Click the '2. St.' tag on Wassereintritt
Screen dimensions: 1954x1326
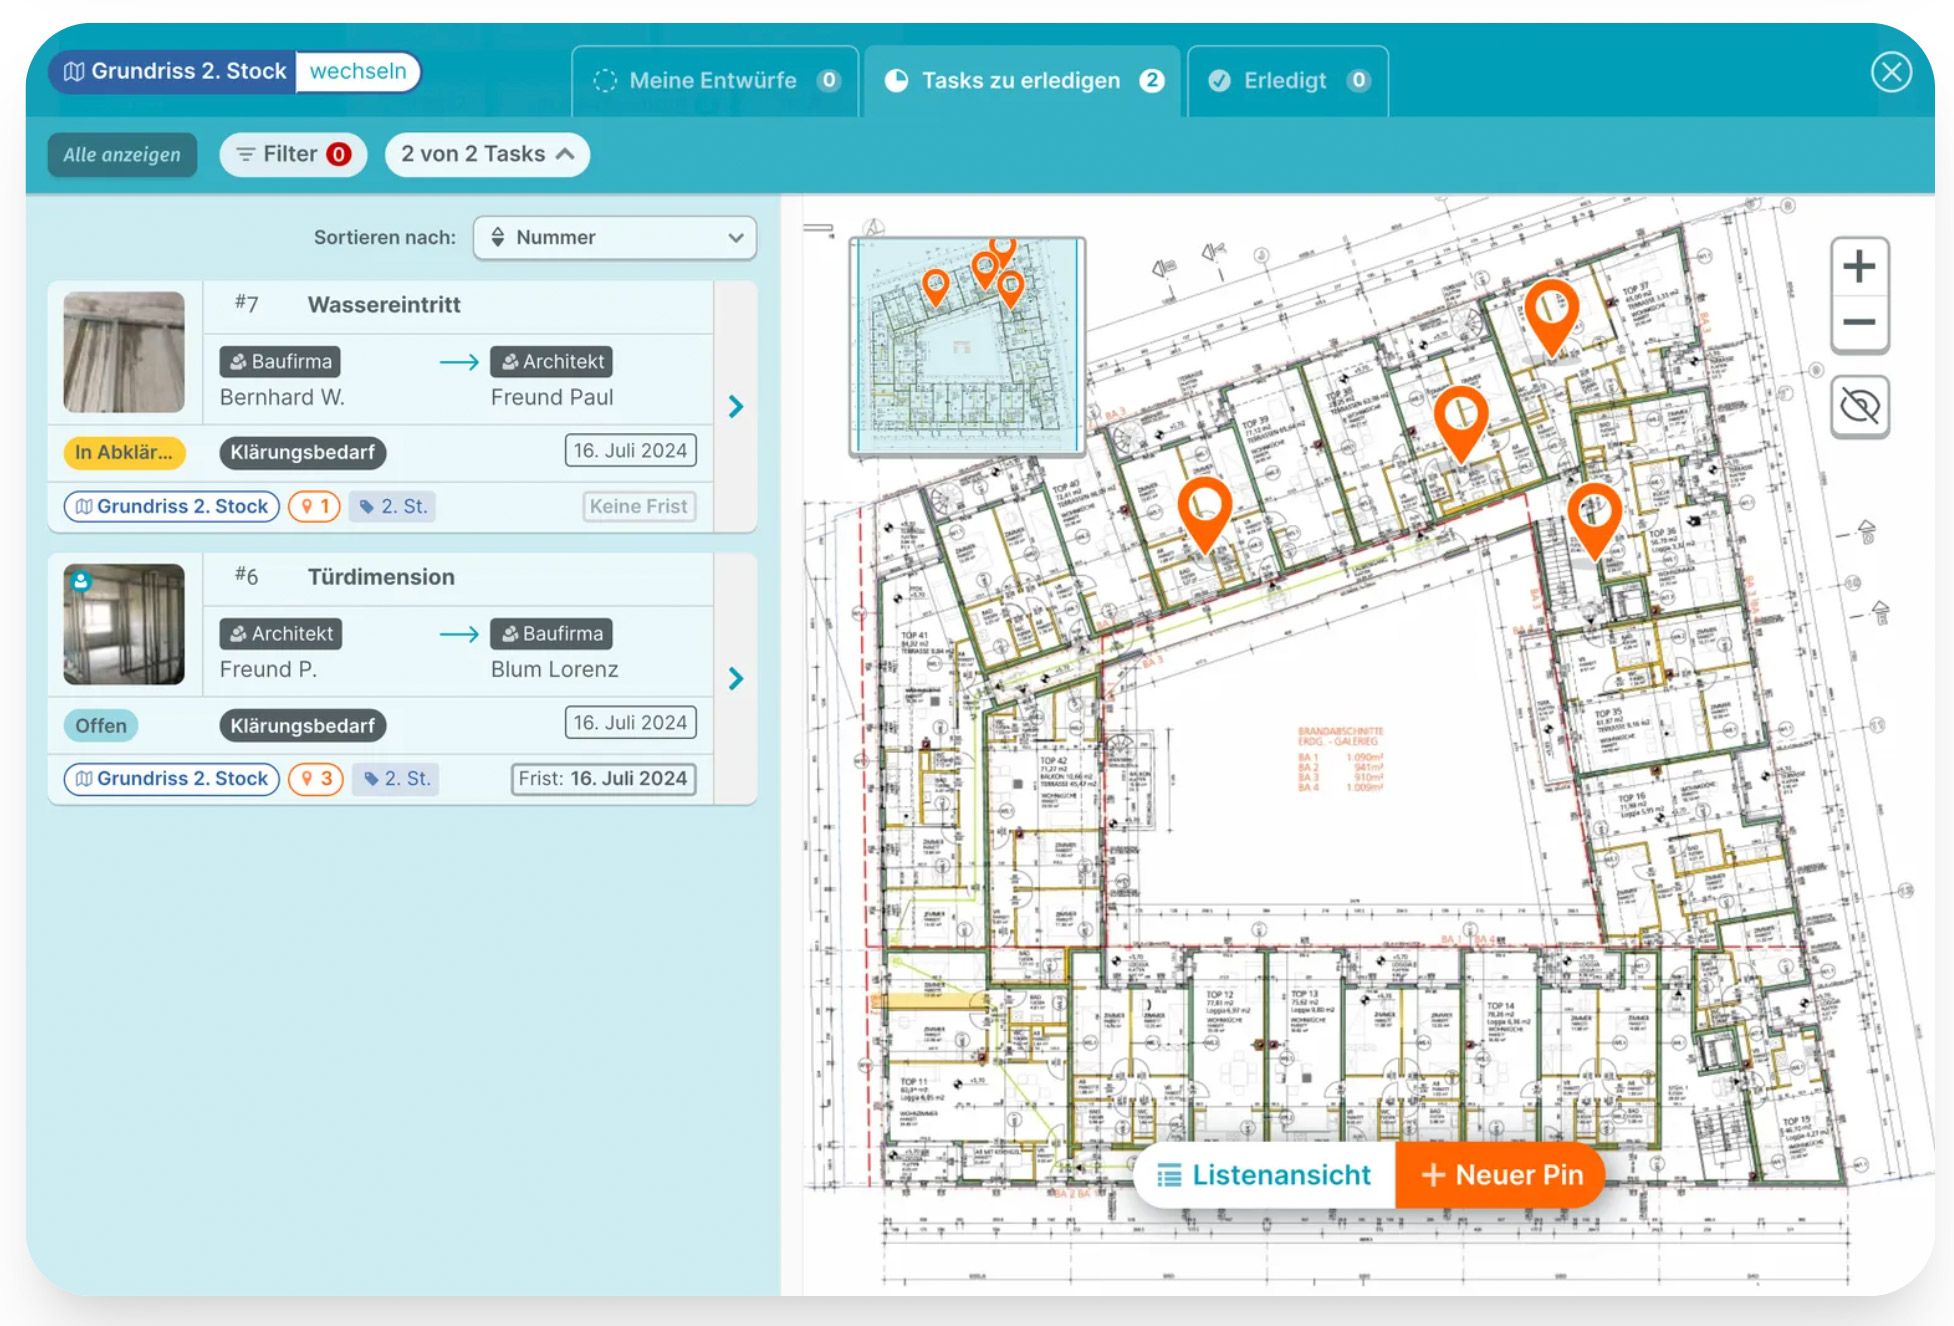(394, 506)
